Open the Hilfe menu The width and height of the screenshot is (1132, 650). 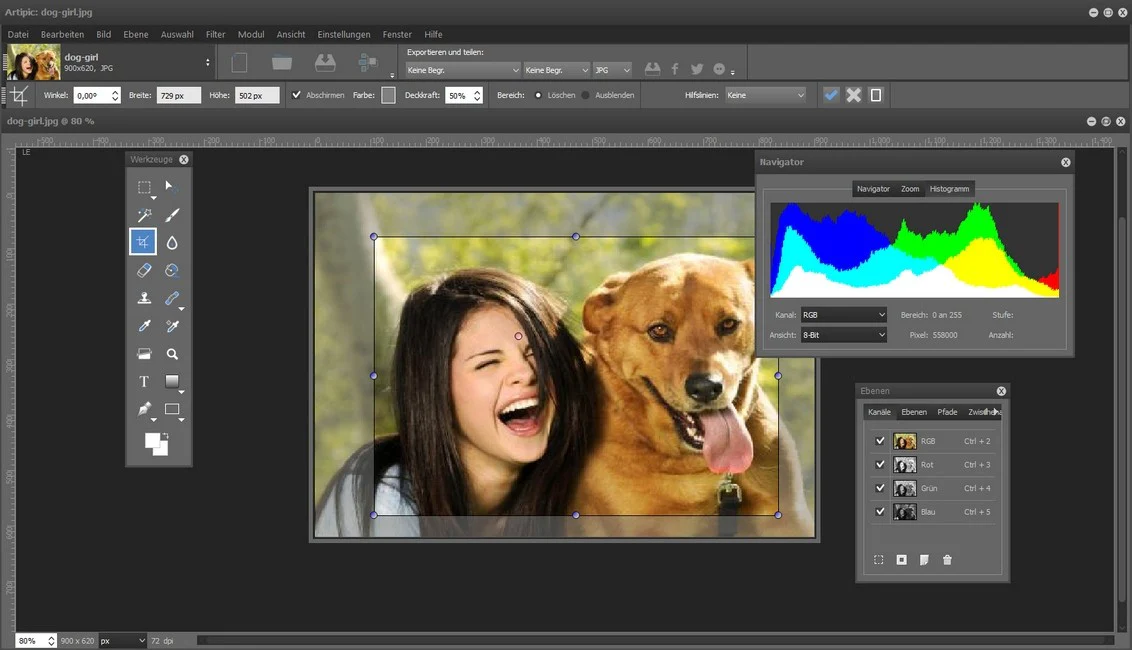pyautogui.click(x=433, y=34)
